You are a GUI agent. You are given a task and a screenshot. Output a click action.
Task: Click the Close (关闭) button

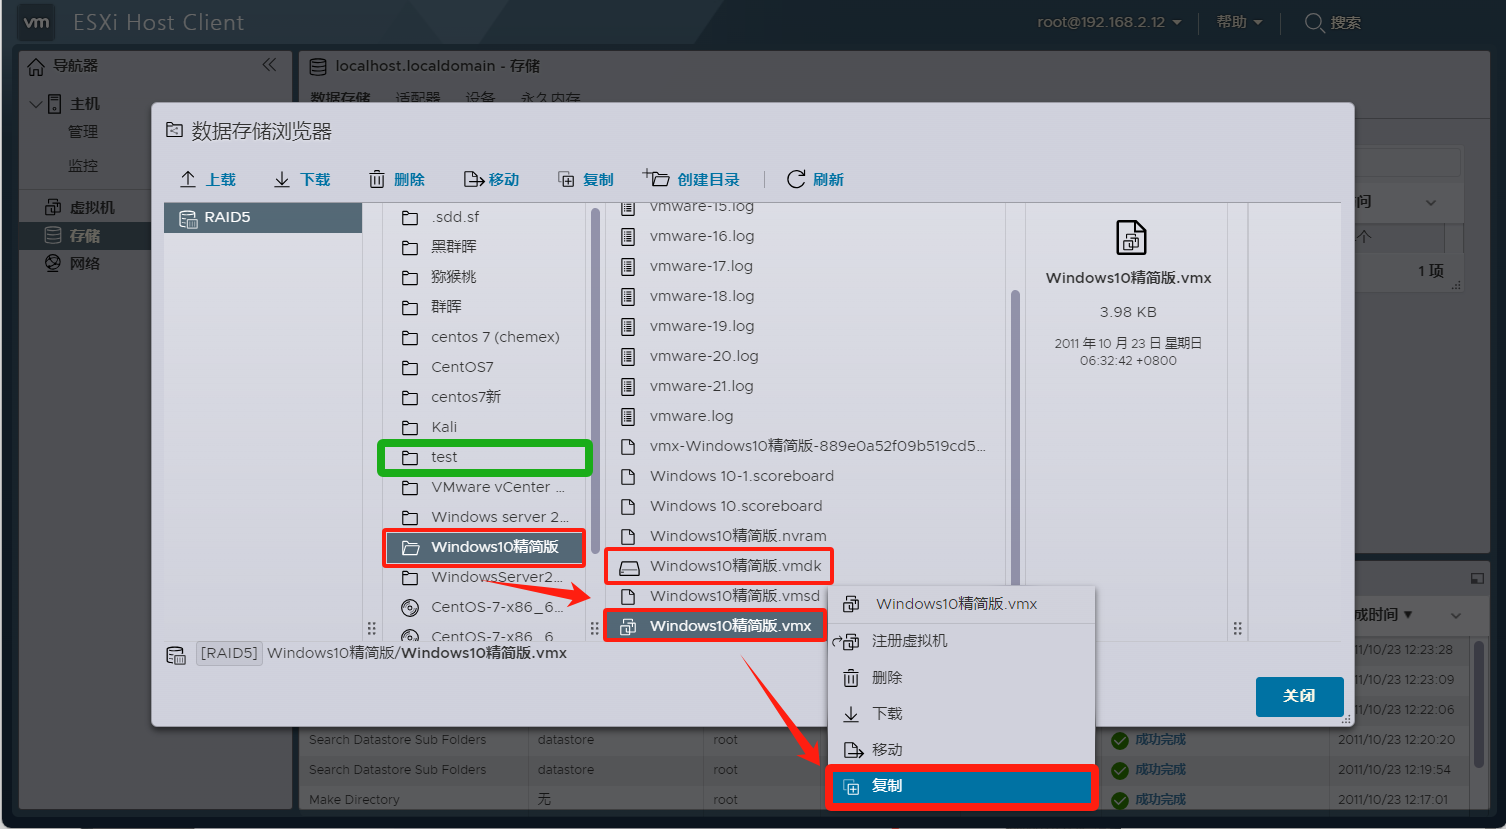[x=1298, y=696]
